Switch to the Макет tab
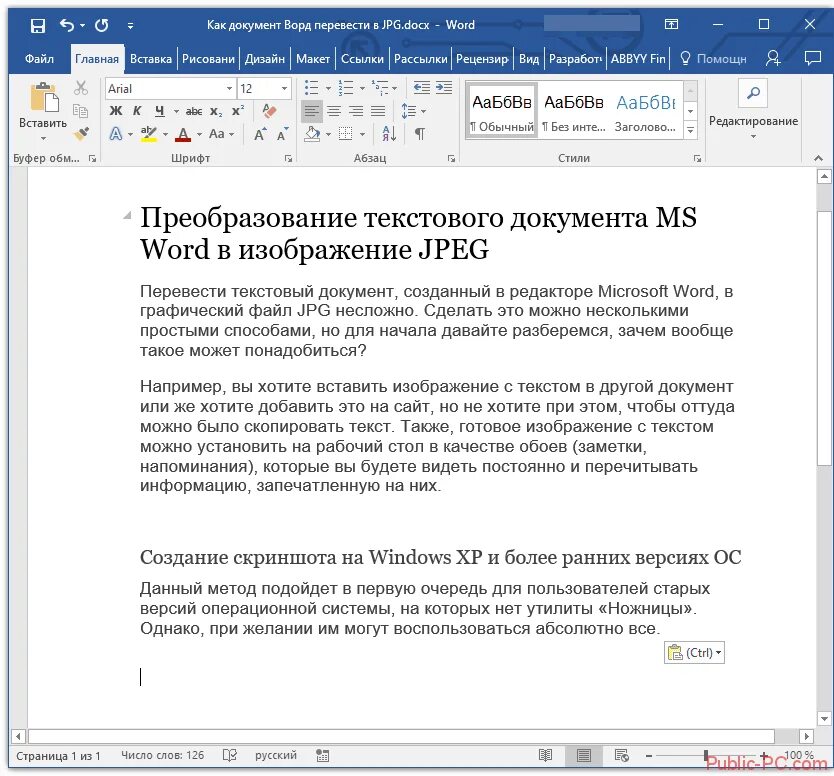The width and height of the screenshot is (834, 776). (313, 59)
